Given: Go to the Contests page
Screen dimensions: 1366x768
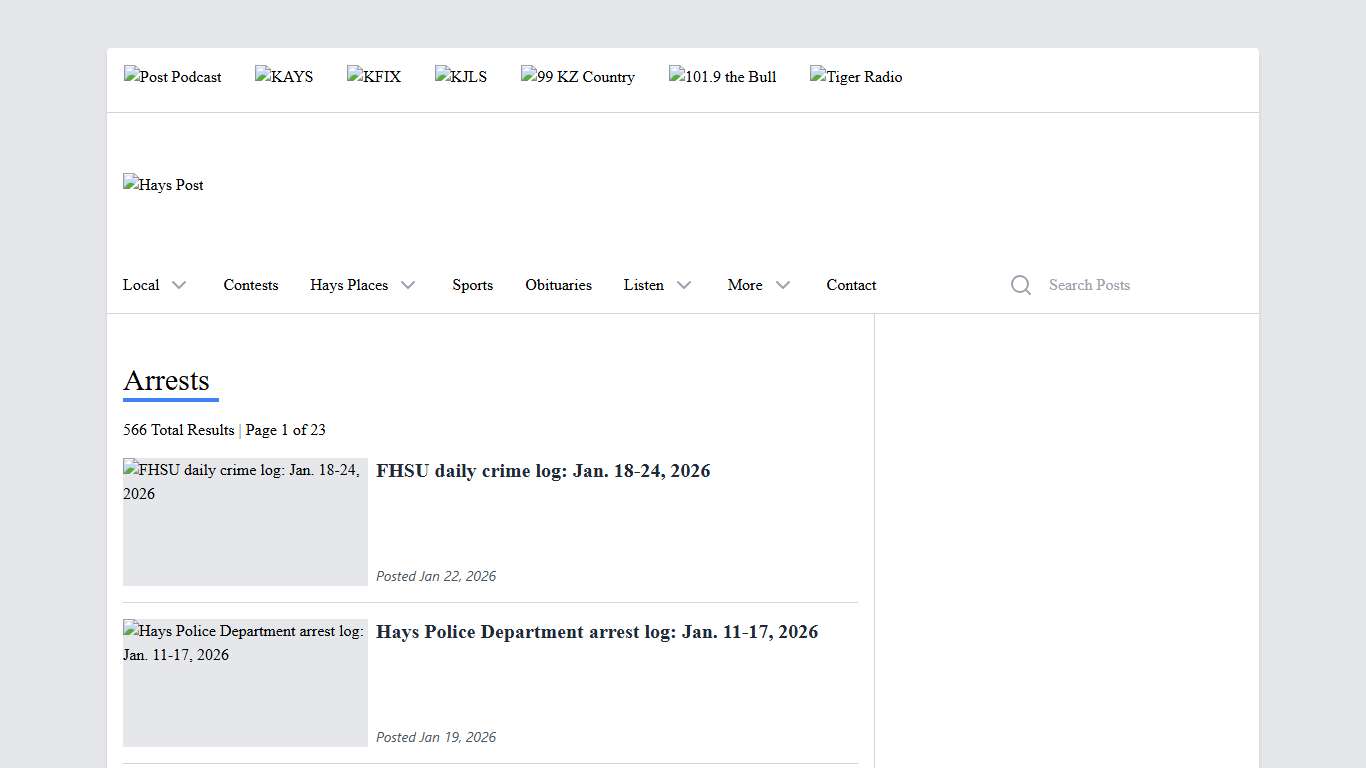Looking at the screenshot, I should pyautogui.click(x=251, y=285).
